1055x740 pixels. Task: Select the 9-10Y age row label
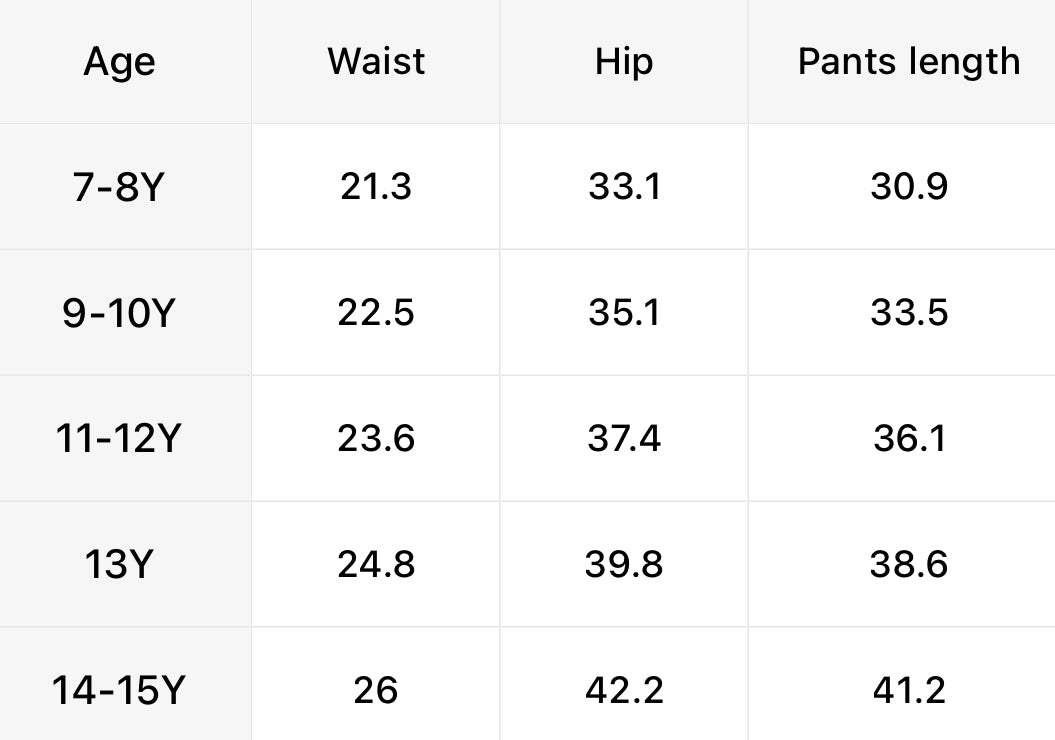(118, 313)
